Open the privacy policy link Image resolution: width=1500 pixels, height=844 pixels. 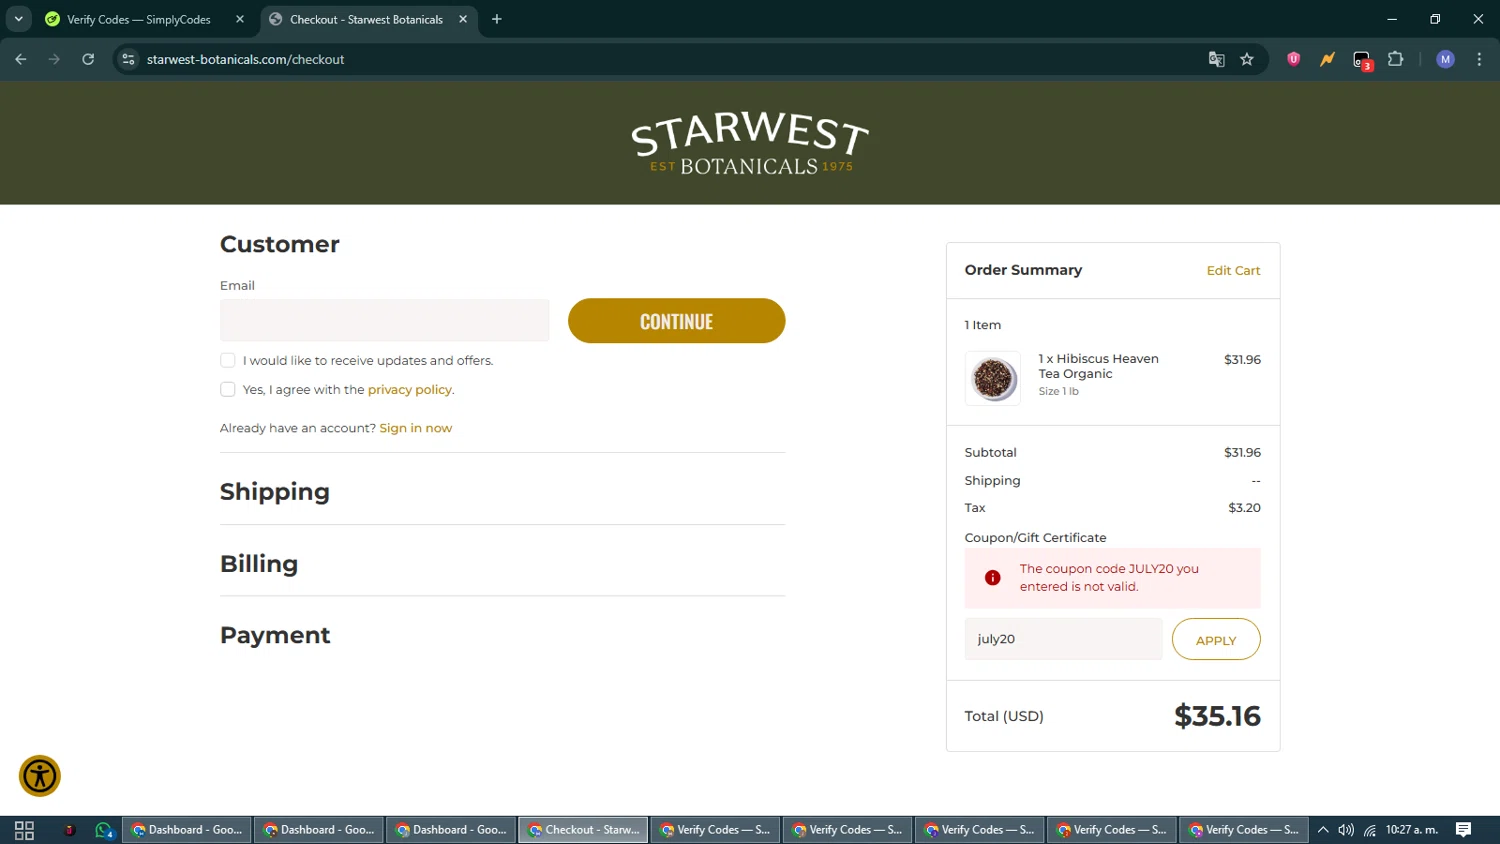coord(409,390)
